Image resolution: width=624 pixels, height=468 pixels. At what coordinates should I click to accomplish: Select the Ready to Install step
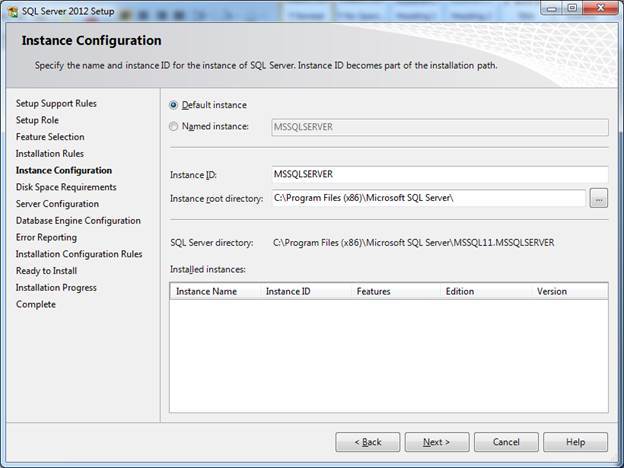click(x=47, y=271)
